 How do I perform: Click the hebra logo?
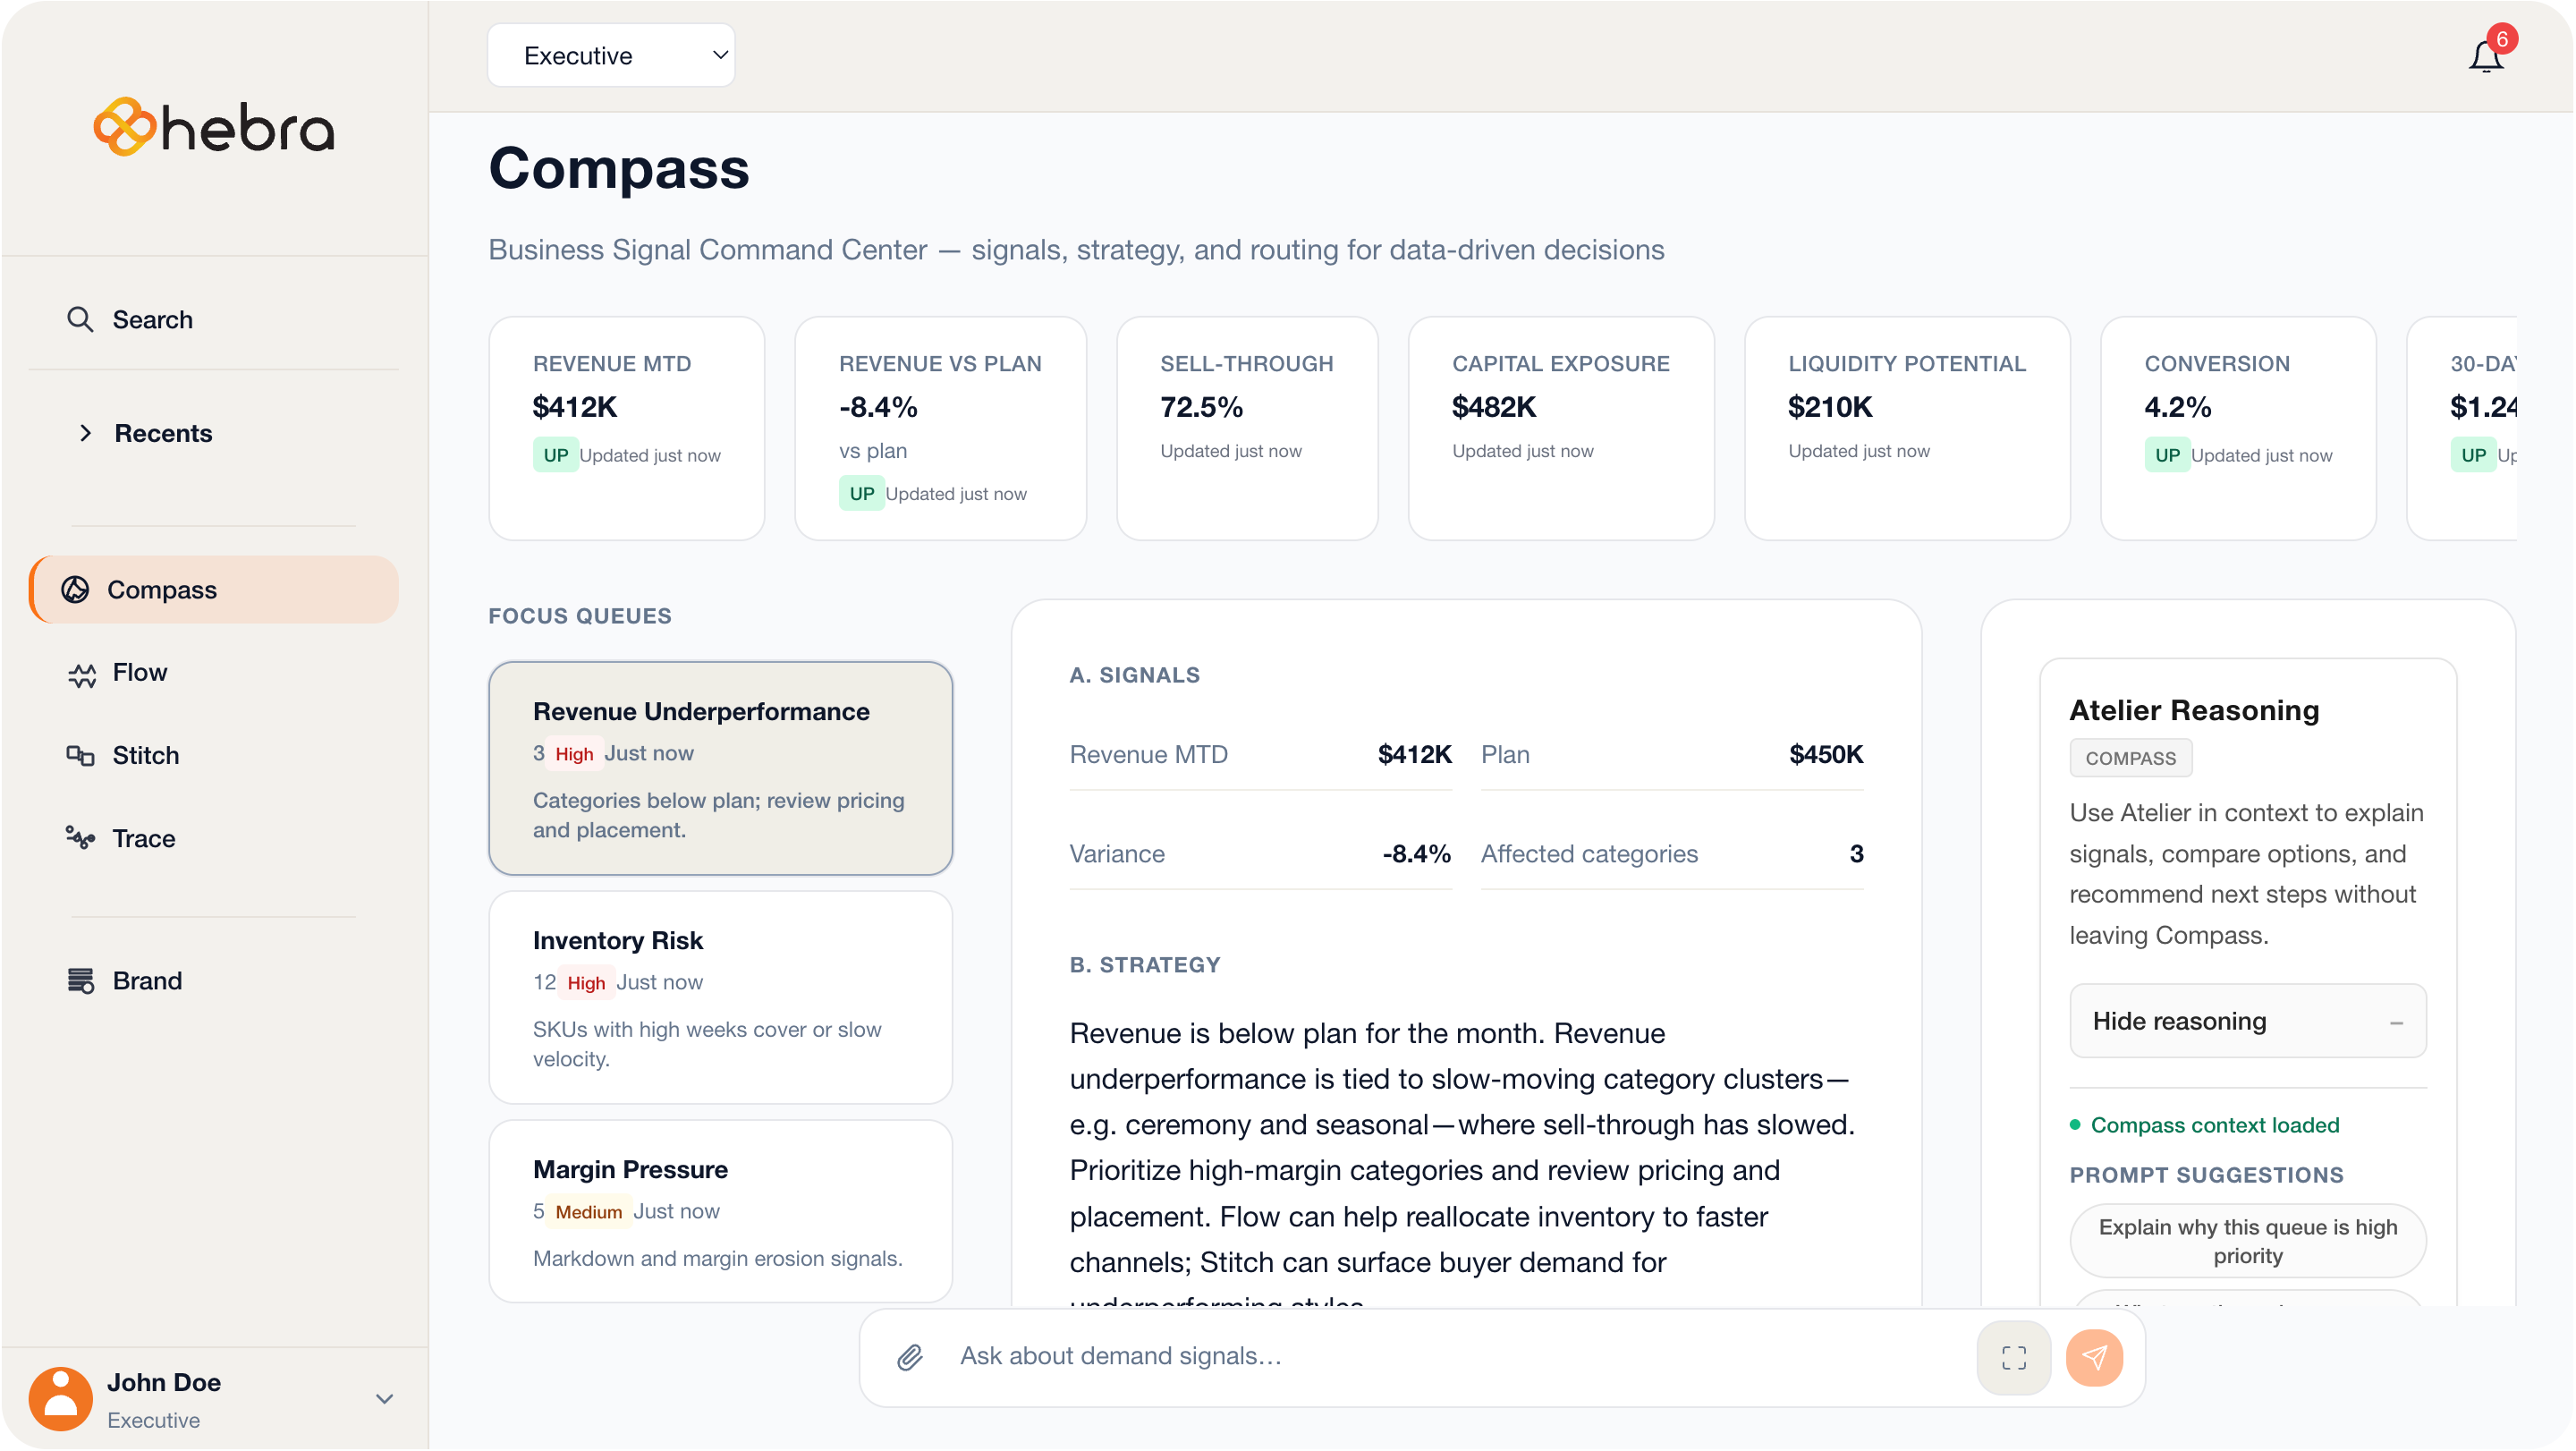(x=213, y=126)
